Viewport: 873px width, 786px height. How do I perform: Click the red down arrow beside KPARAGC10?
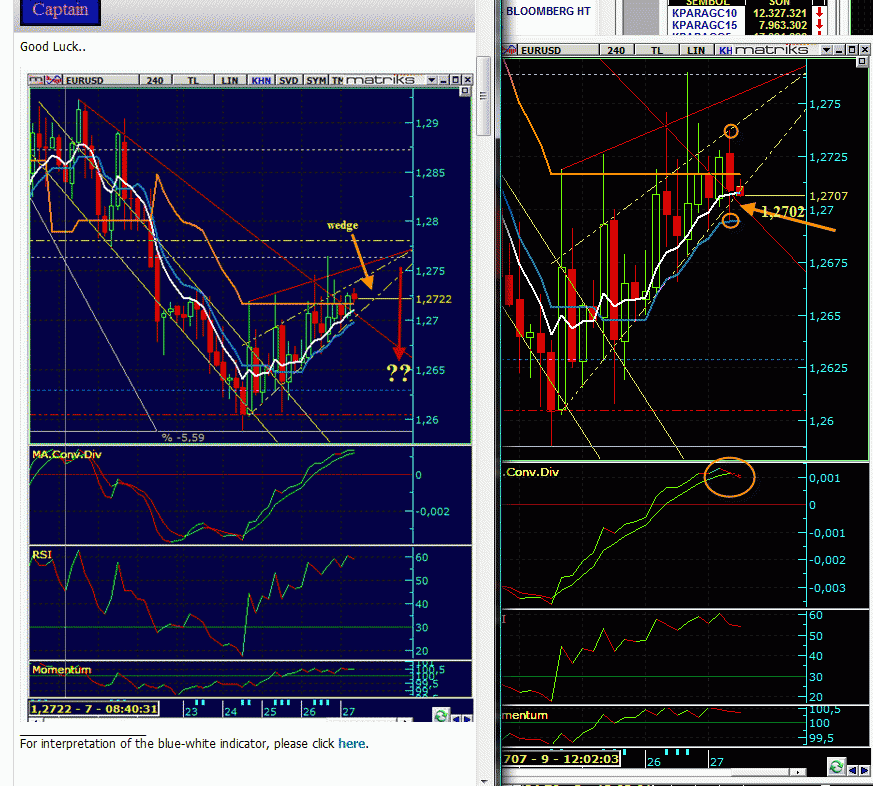pos(819,12)
